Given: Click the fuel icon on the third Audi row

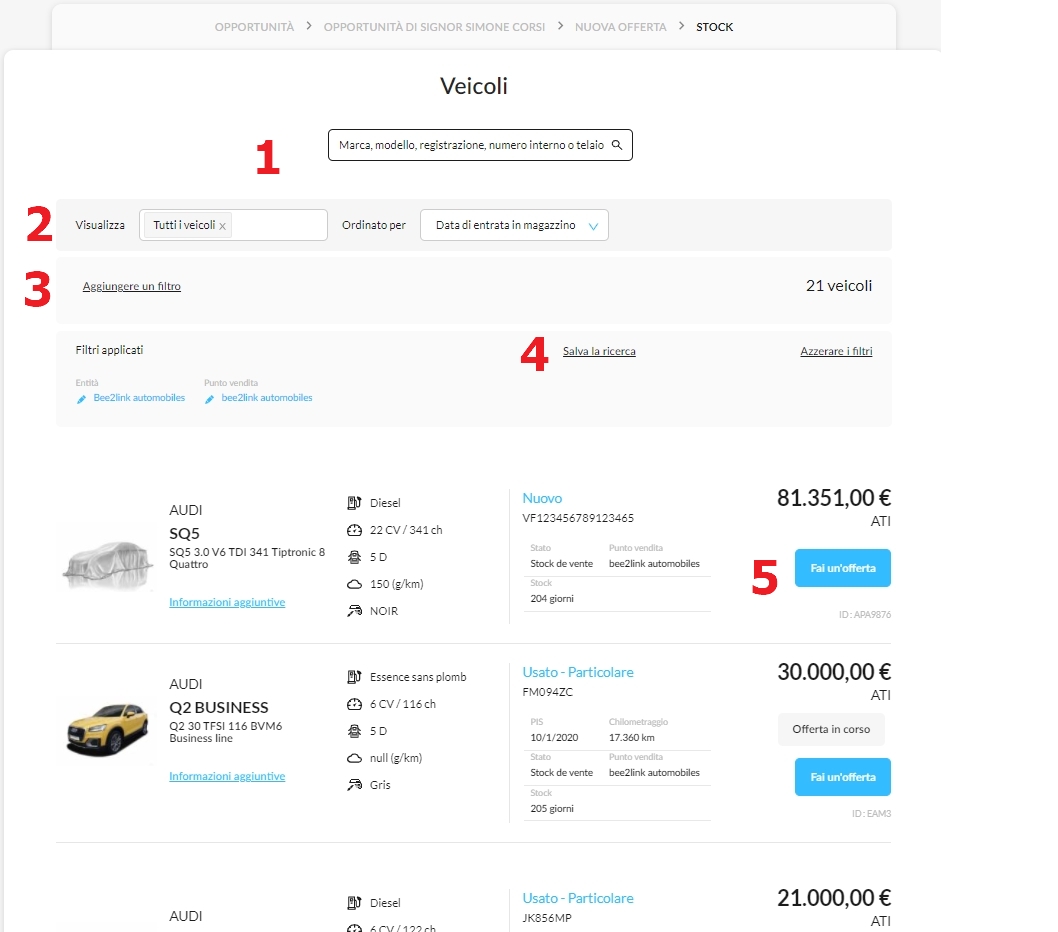Looking at the screenshot, I should [354, 903].
